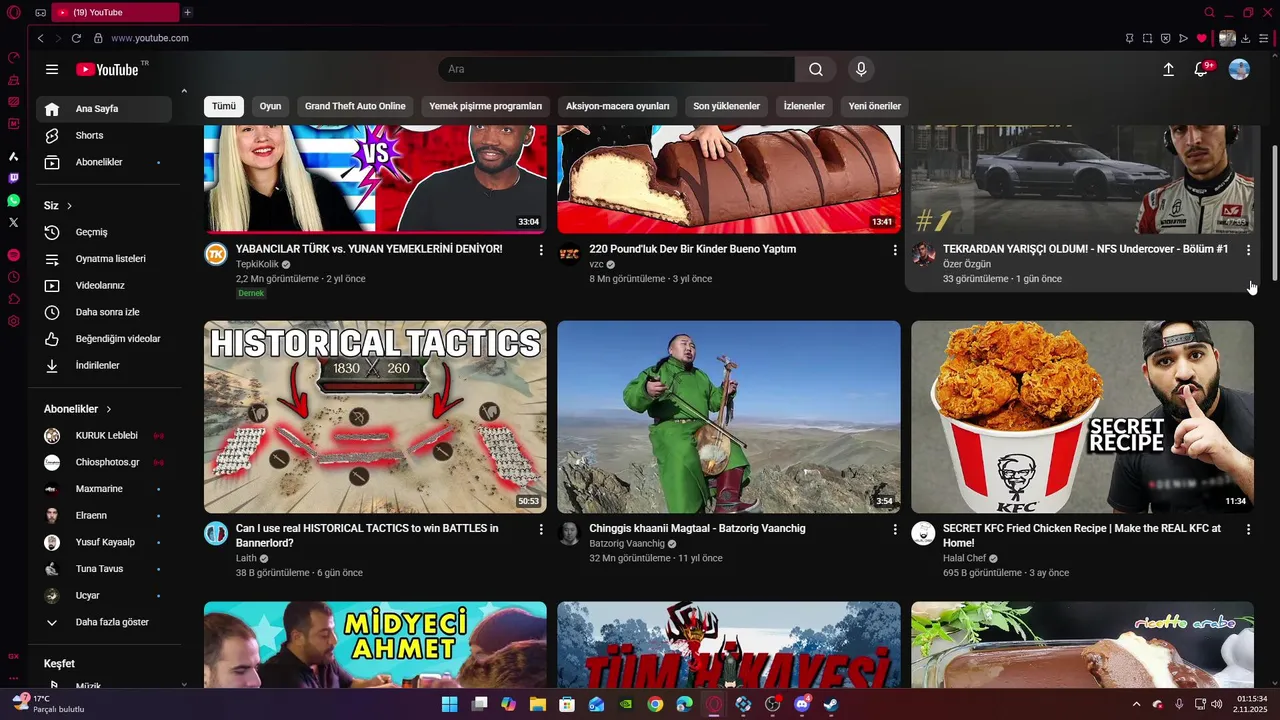Select Son yüklenenler chip
Viewport: 1280px width, 720px height.
click(x=727, y=106)
